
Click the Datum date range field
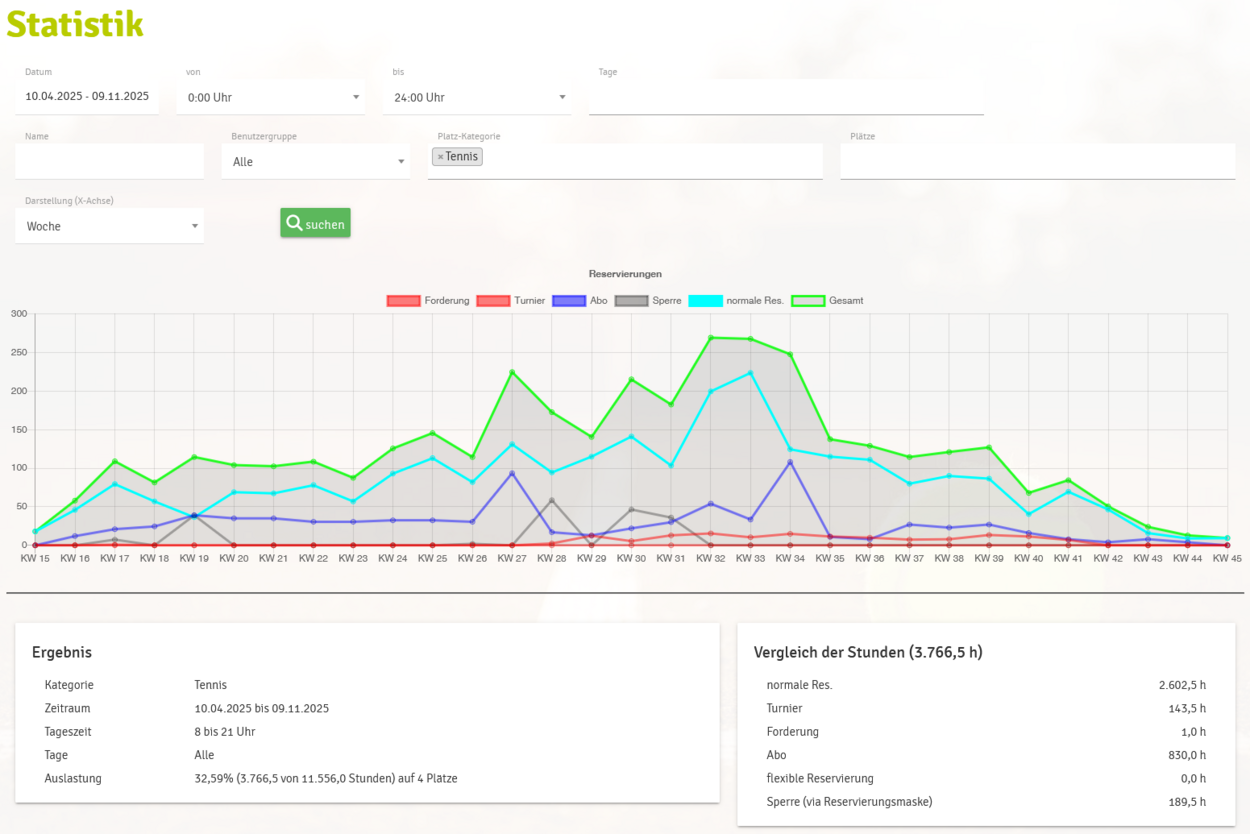click(x=87, y=97)
